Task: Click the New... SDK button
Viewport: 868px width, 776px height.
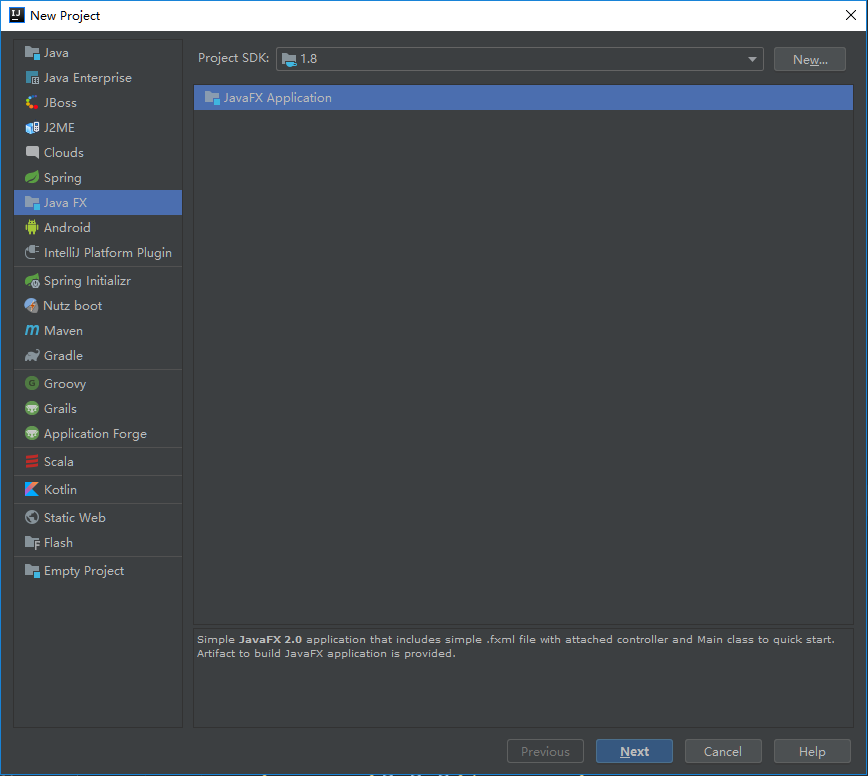Action: coord(810,59)
